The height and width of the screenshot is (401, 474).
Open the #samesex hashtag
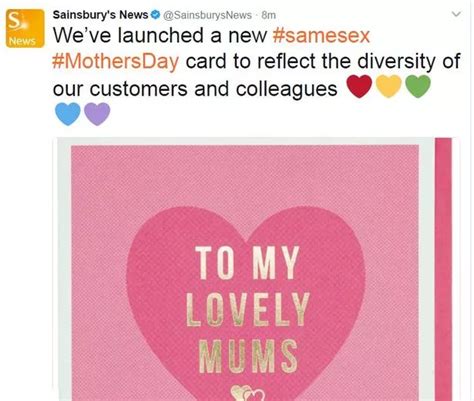(321, 35)
